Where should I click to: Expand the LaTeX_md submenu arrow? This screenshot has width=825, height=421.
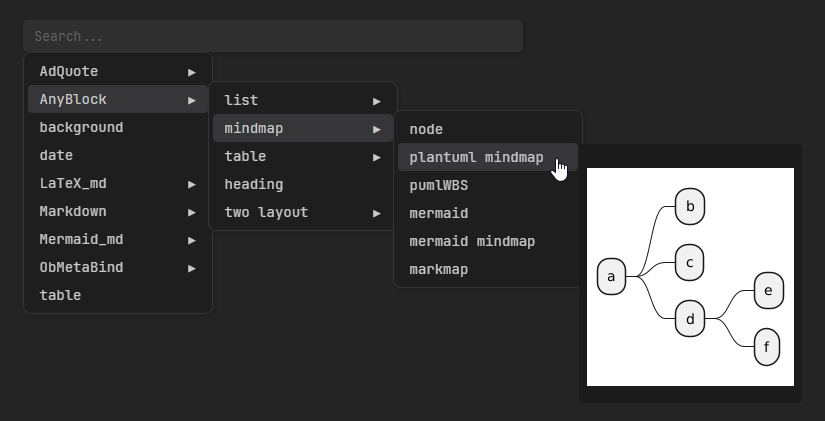point(192,184)
